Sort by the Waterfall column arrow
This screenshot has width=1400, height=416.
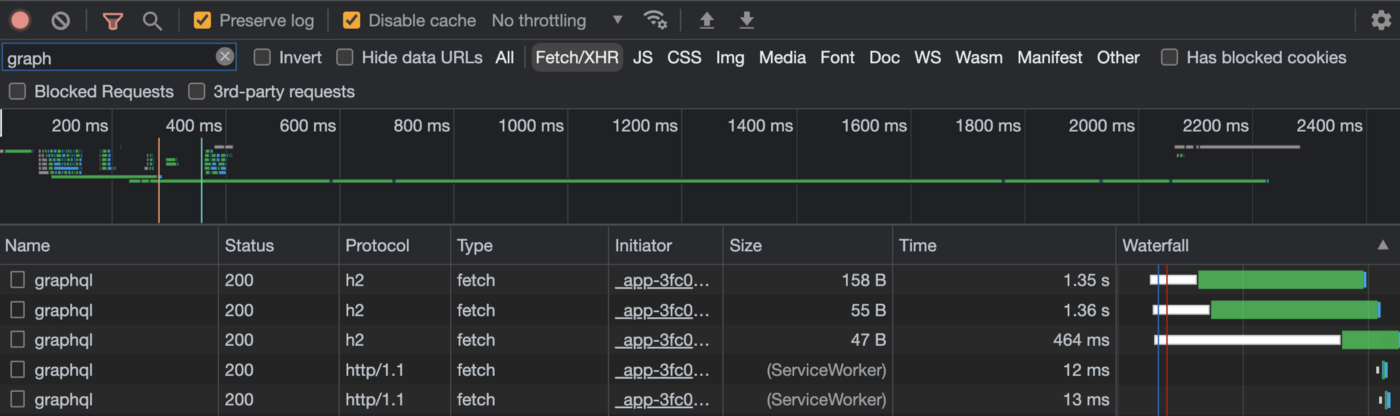1382,245
